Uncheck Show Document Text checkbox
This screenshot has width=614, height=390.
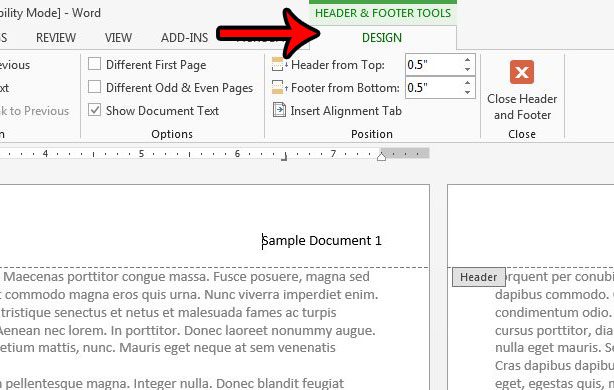point(94,110)
